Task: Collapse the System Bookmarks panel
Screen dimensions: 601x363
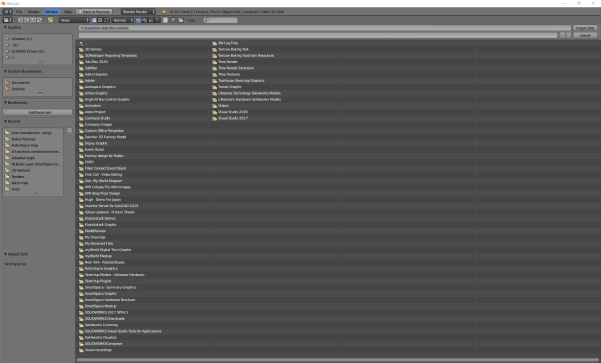Action: (5, 71)
